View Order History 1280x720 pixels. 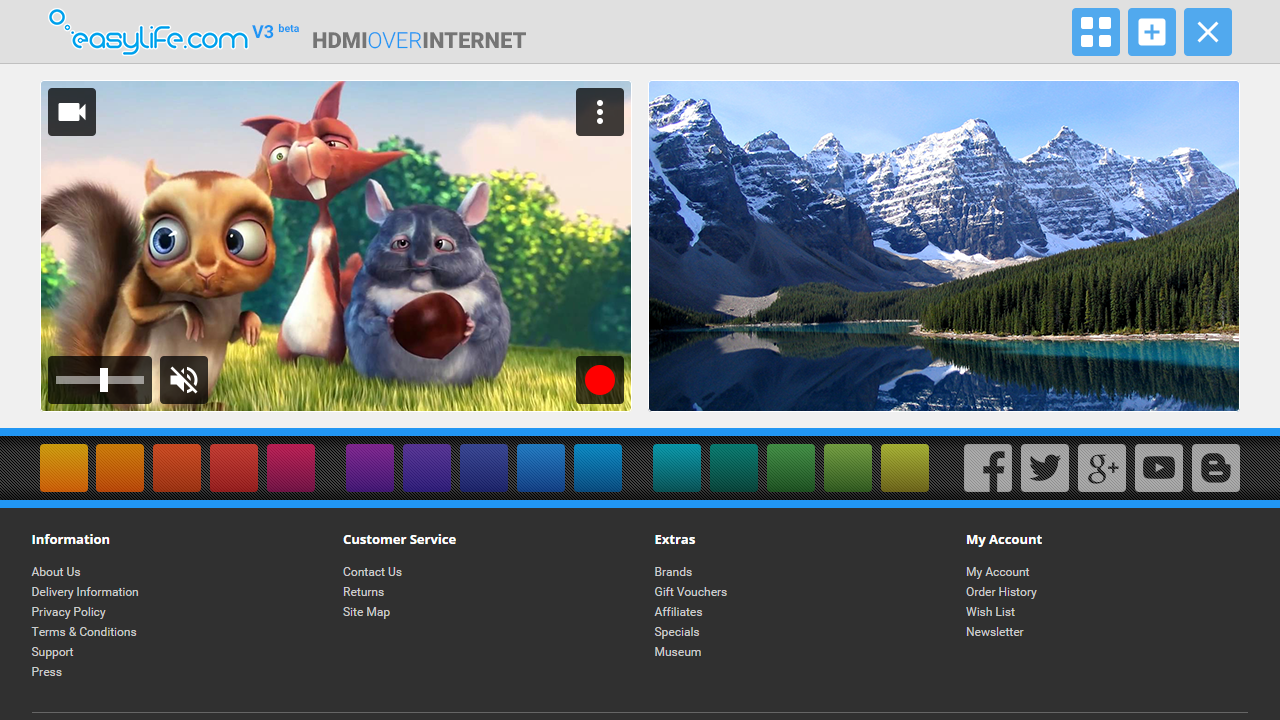click(x=1001, y=592)
